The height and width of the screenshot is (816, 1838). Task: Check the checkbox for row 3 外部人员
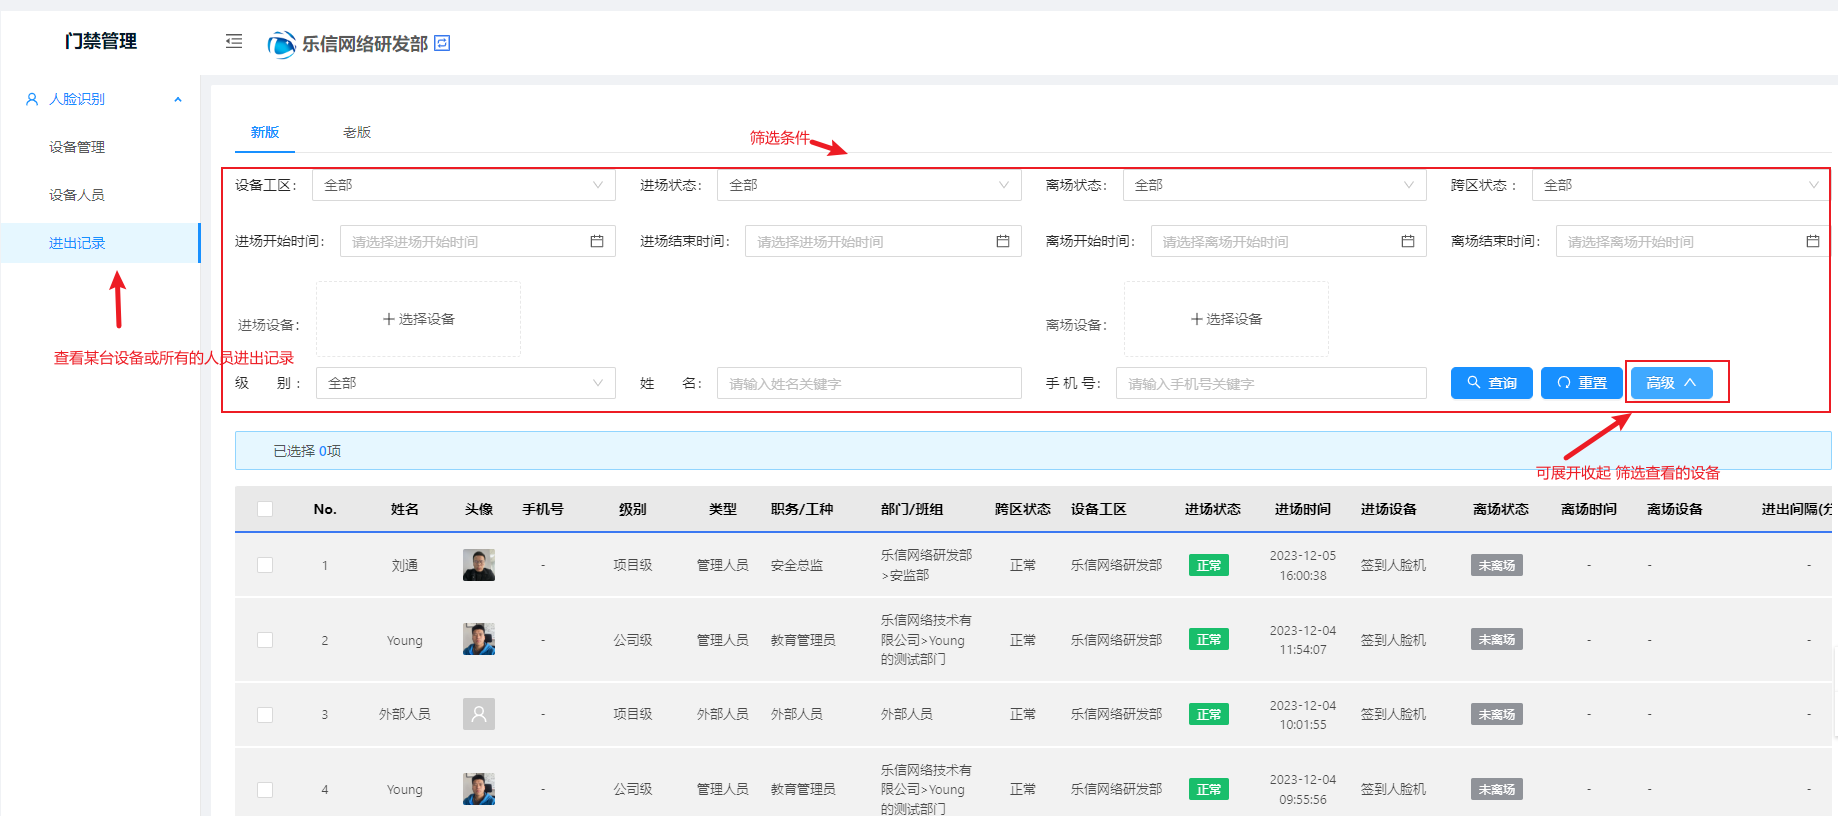click(x=265, y=714)
